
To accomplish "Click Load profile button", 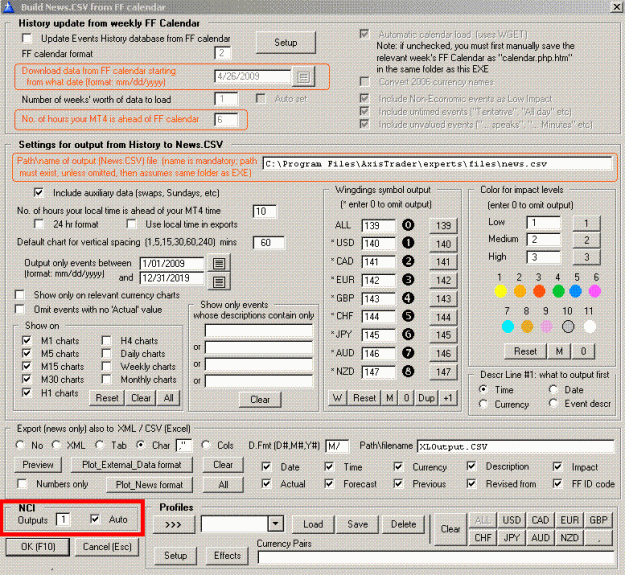I will tap(313, 524).
